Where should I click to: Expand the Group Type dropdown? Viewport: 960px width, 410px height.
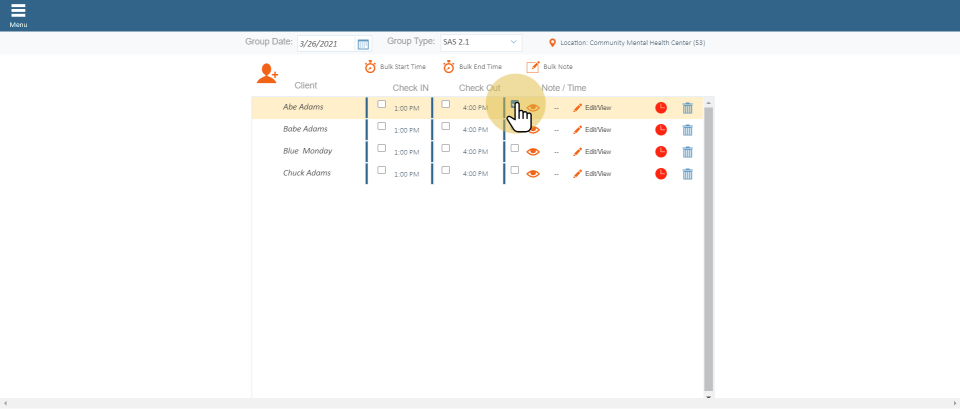[514, 43]
